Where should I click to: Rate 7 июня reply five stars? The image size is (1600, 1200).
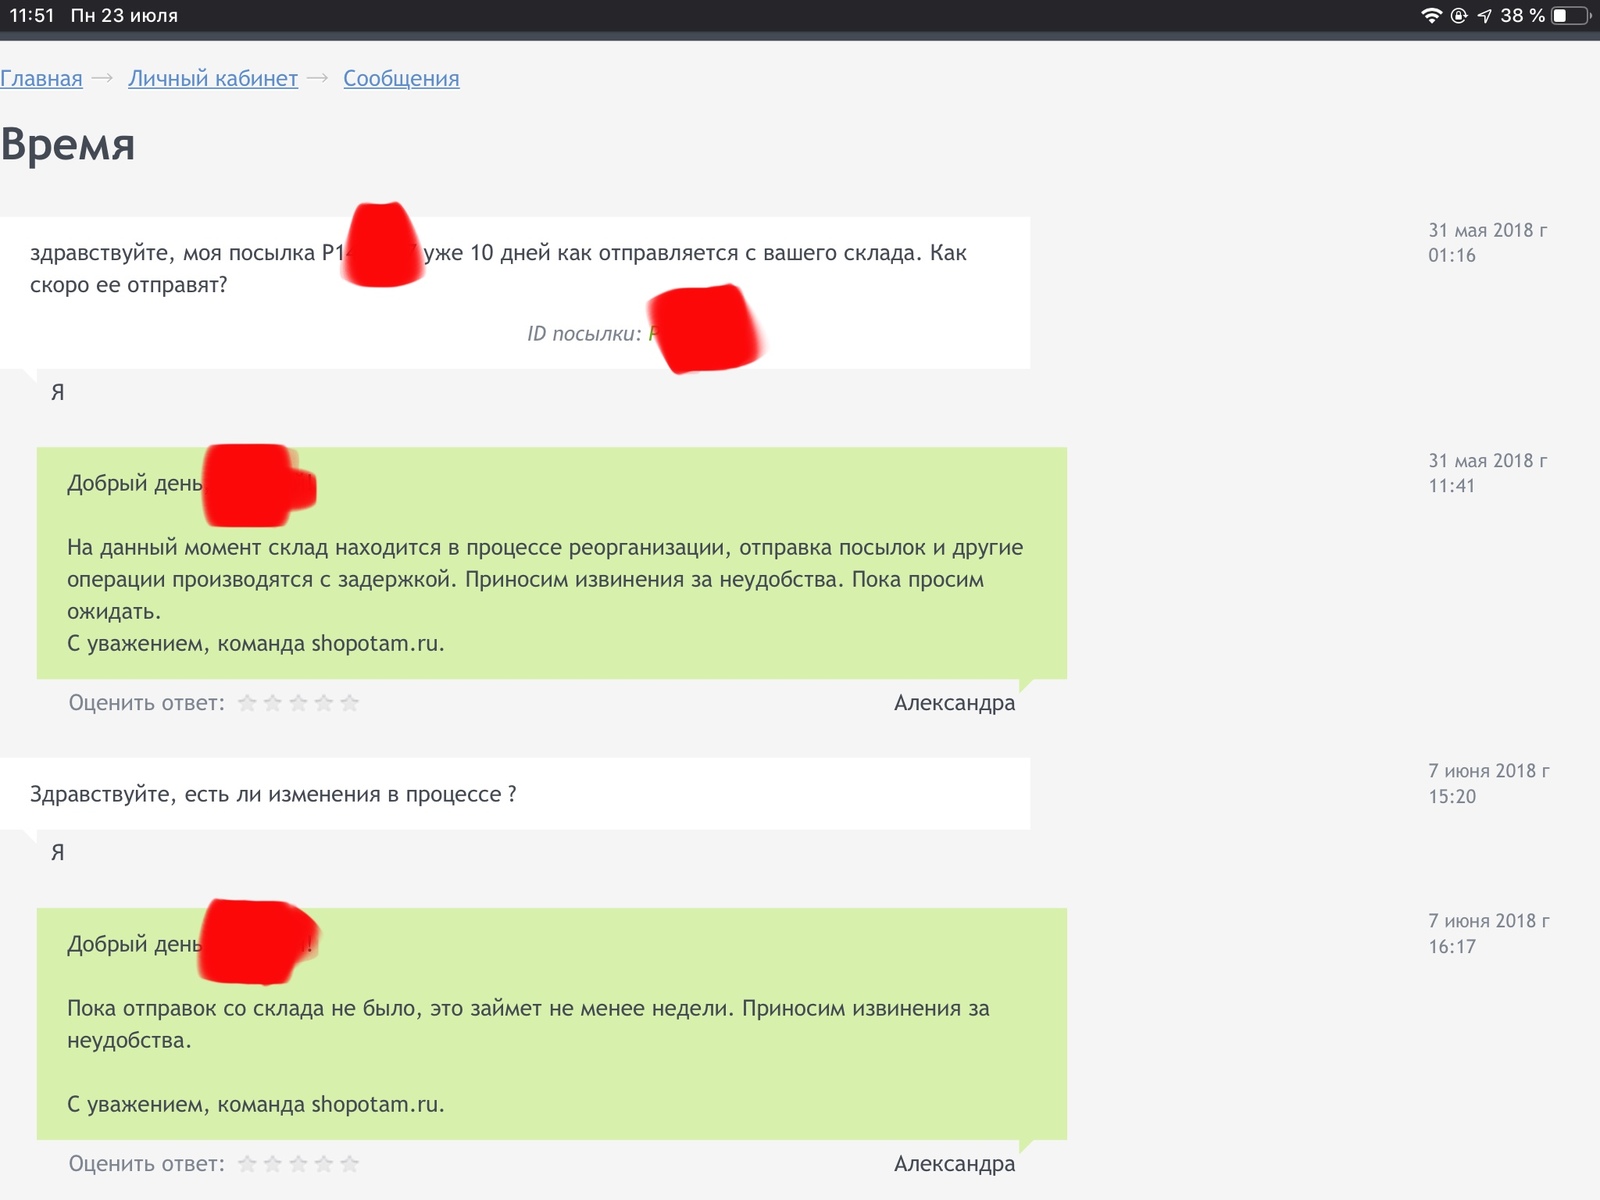(x=349, y=1164)
